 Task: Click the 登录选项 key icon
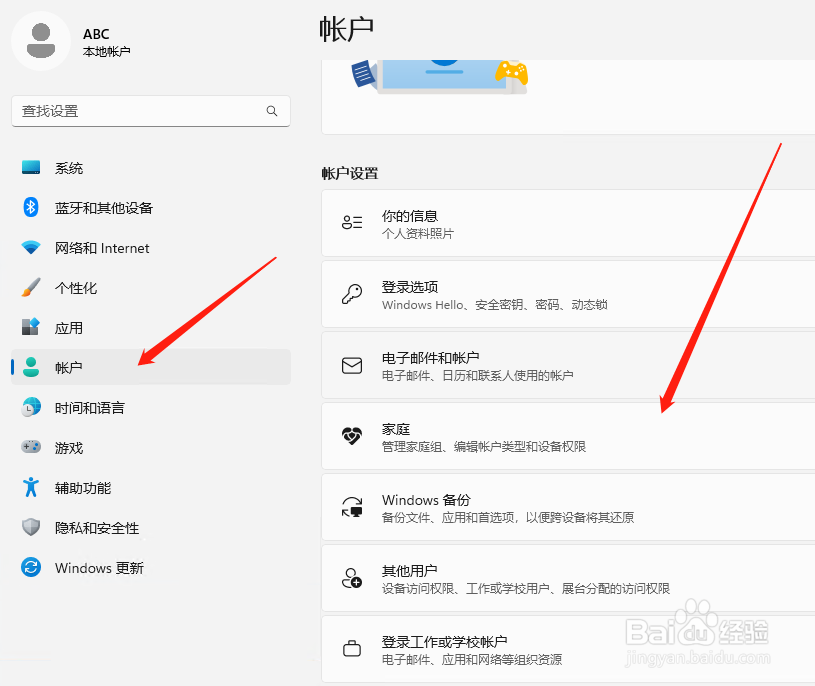[x=352, y=294]
